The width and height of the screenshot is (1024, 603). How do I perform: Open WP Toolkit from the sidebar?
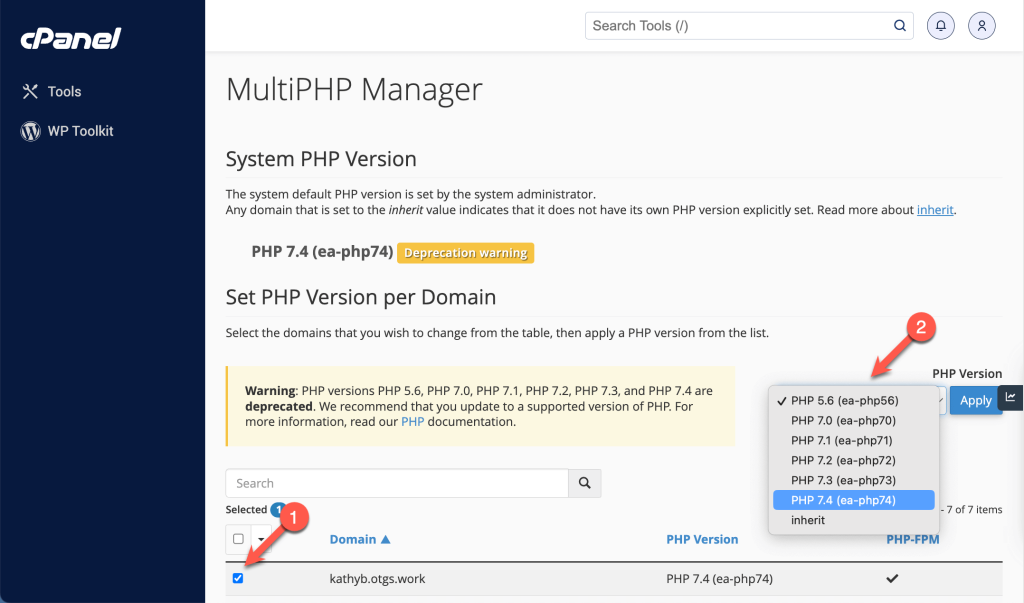click(x=80, y=131)
